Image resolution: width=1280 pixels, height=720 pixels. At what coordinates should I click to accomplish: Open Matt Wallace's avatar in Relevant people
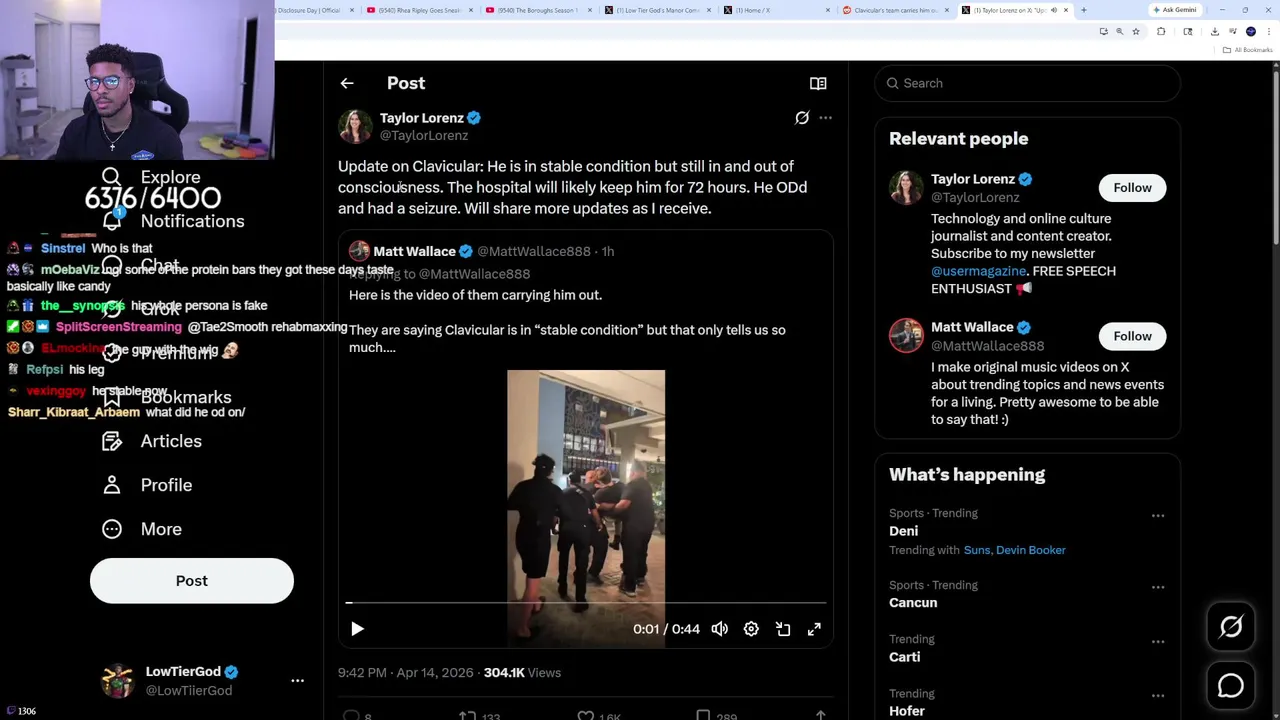click(x=906, y=335)
